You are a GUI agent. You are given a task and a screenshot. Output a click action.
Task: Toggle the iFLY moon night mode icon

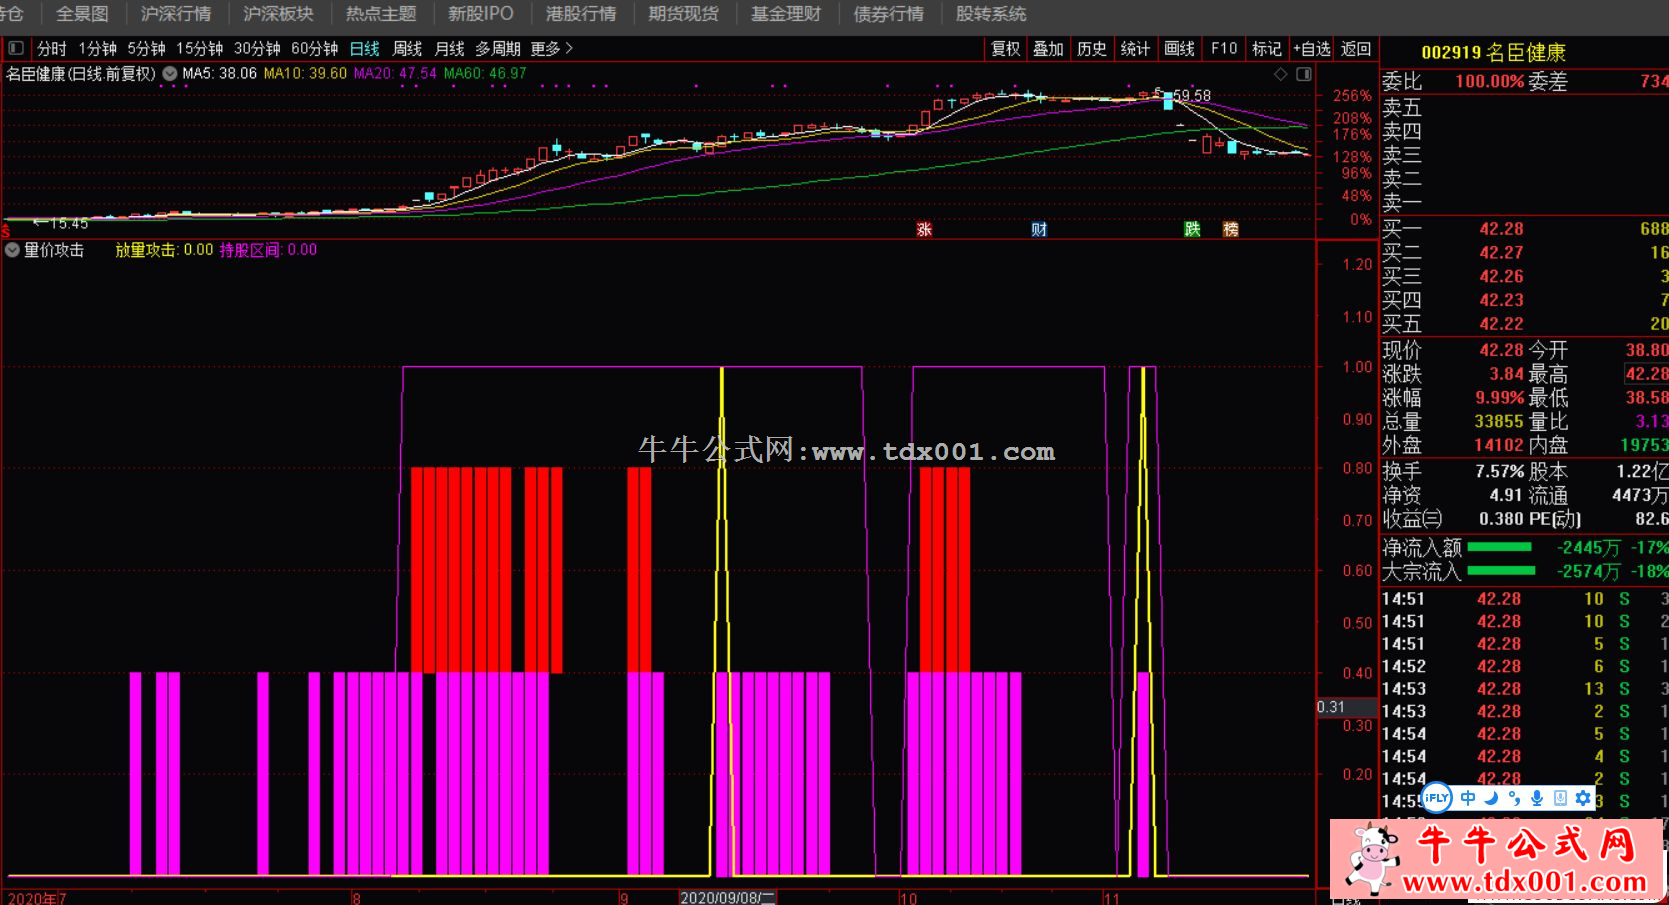[x=1491, y=798]
